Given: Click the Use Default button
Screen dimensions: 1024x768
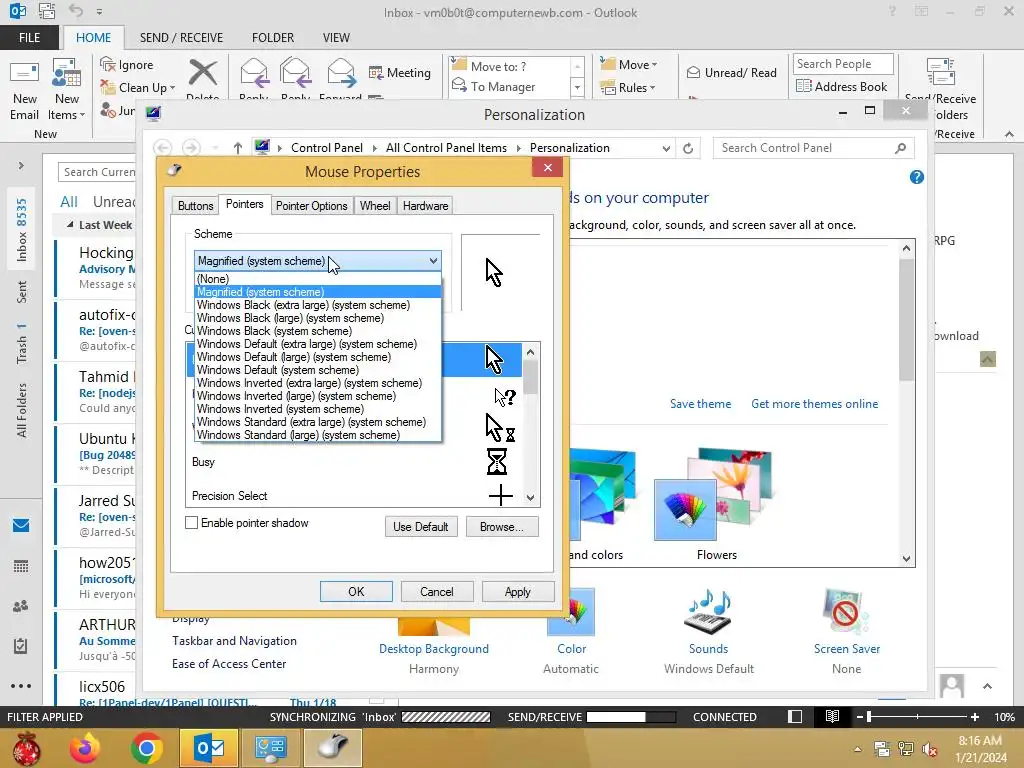Looking at the screenshot, I should click(421, 527).
